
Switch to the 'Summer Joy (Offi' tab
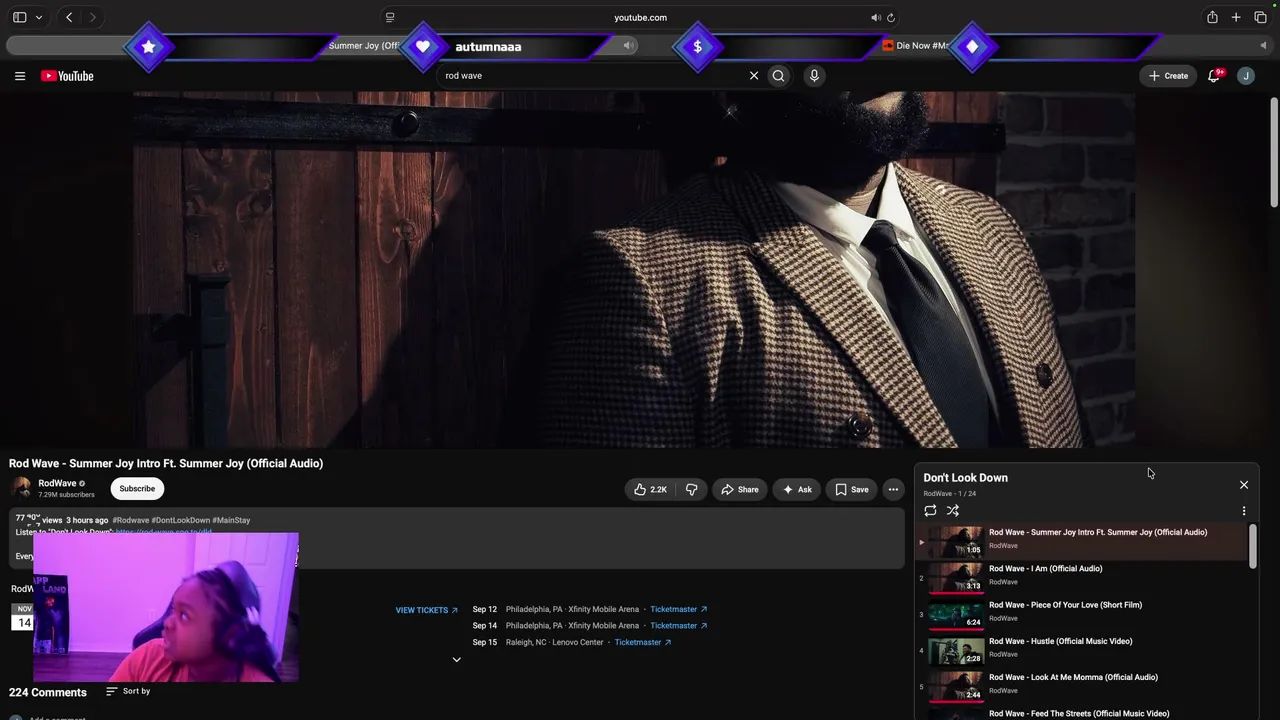point(364,46)
